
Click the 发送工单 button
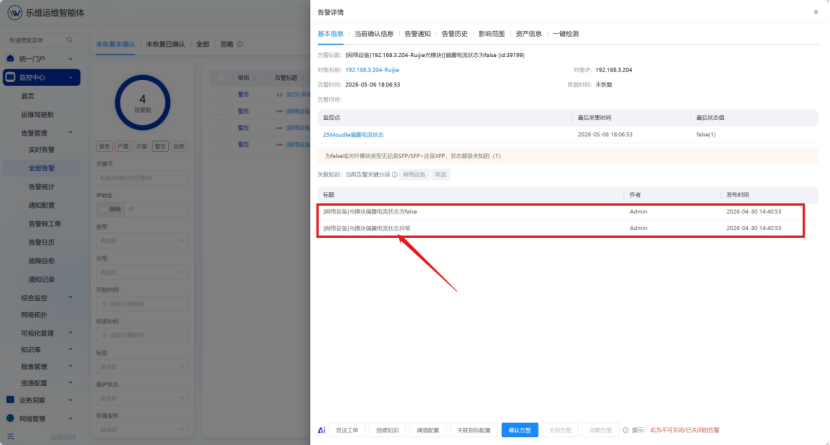[347, 430]
